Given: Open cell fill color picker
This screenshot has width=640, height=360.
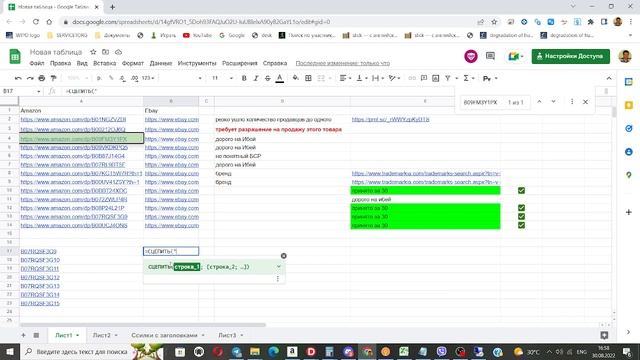Looking at the screenshot, I should pyautogui.click(x=296, y=78).
